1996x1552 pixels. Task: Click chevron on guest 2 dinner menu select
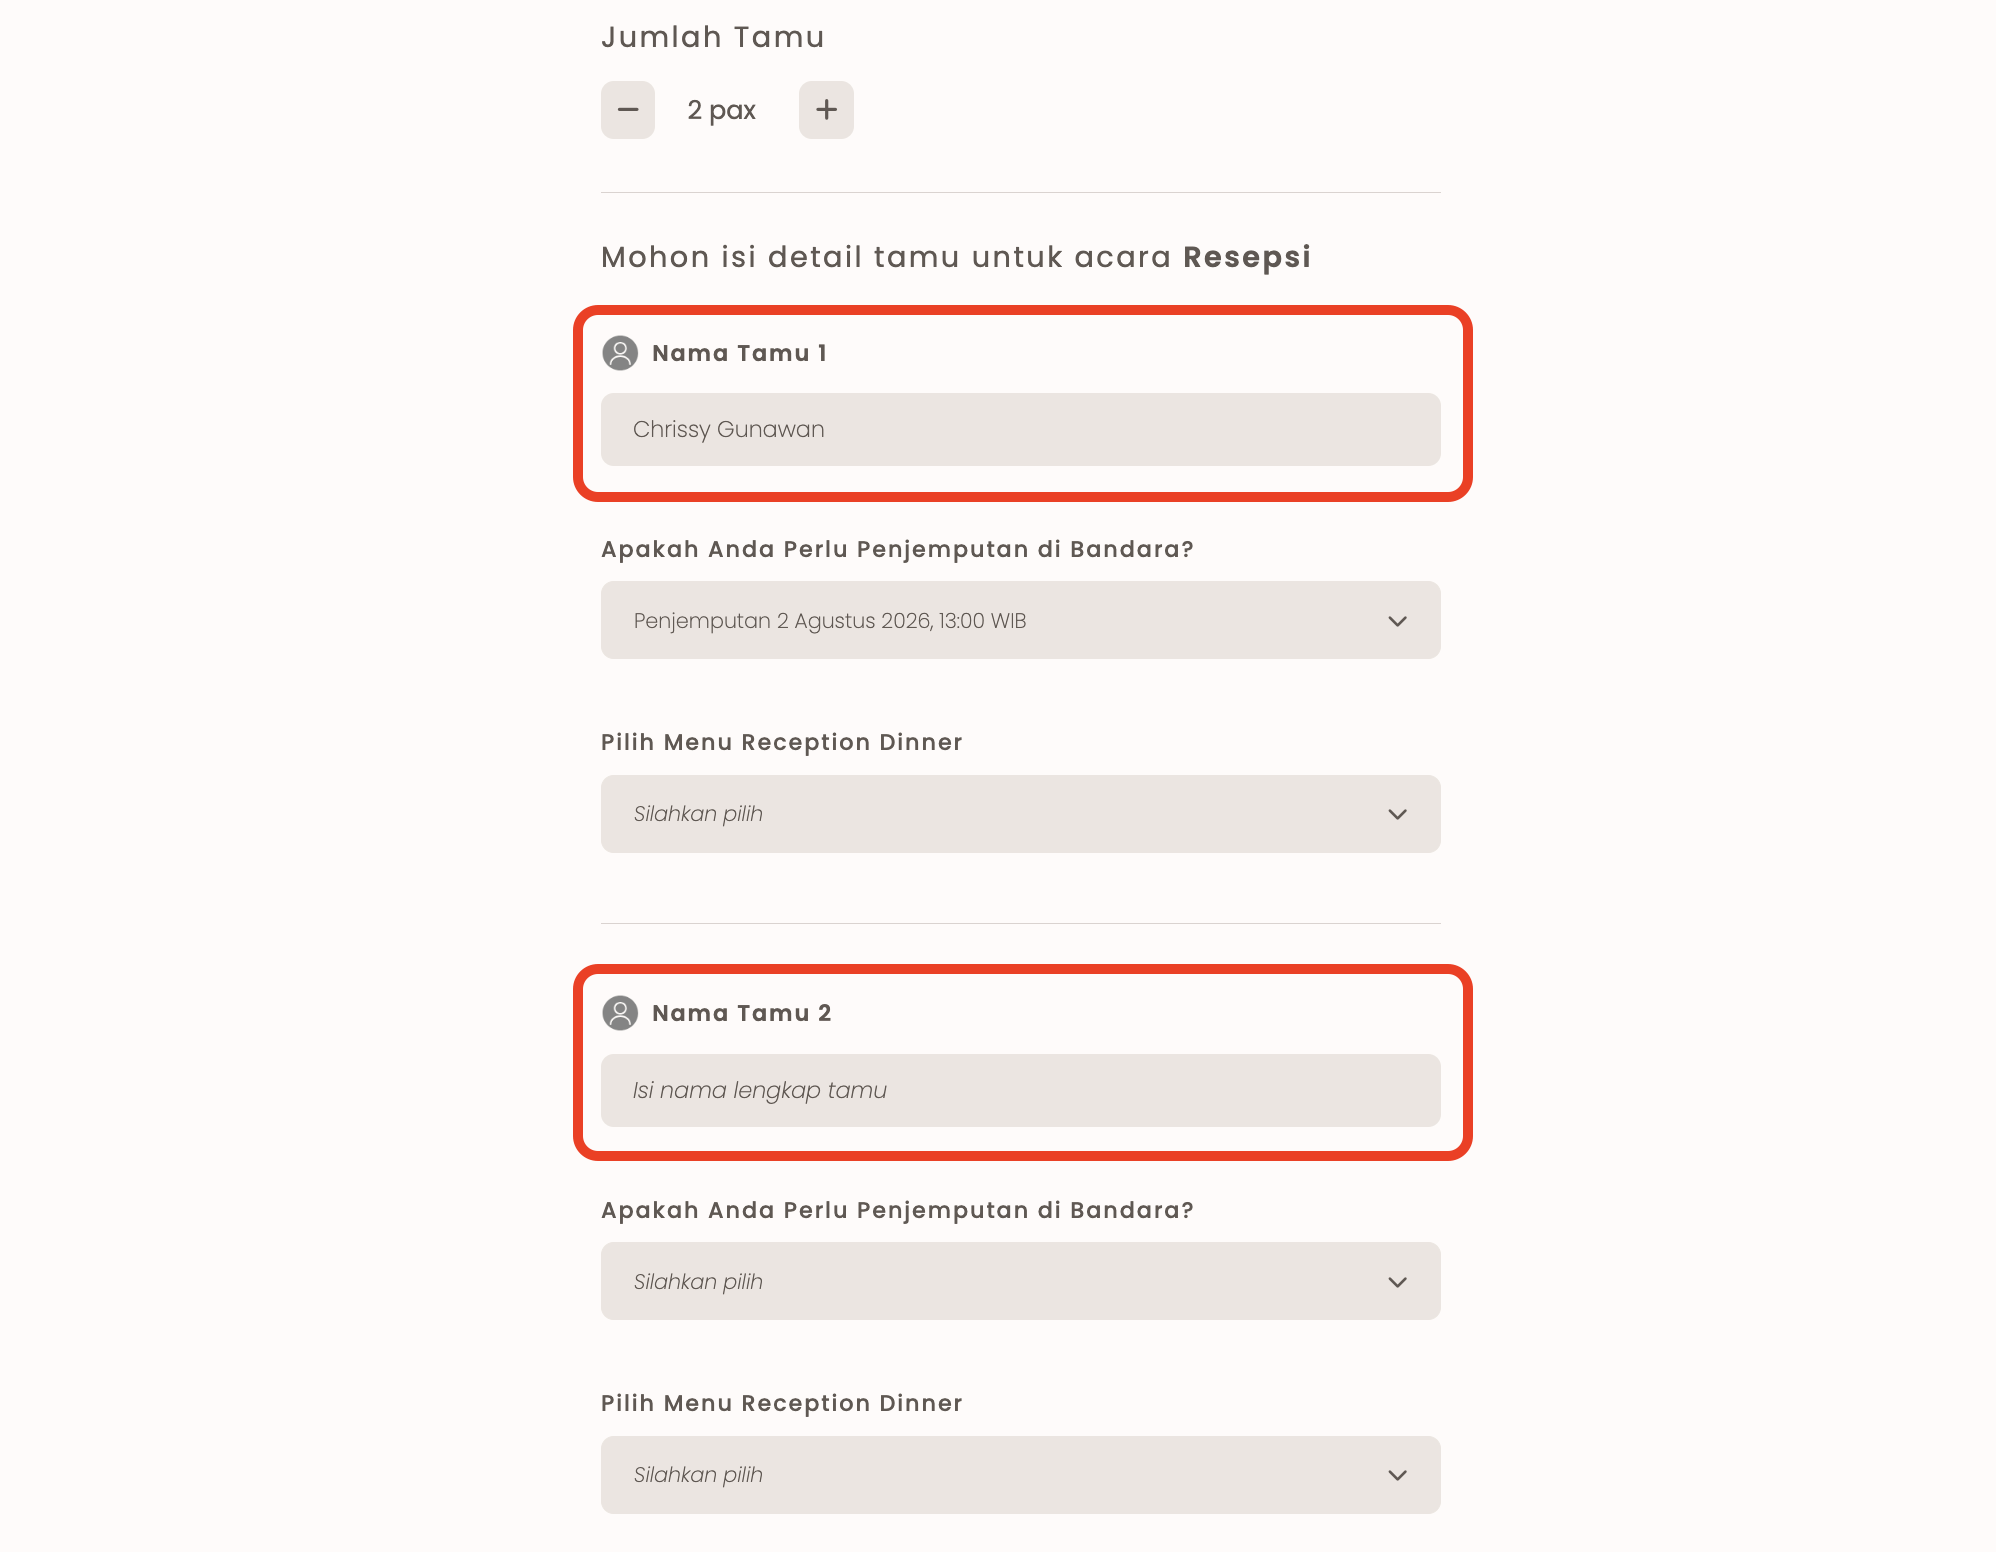[x=1397, y=1475]
